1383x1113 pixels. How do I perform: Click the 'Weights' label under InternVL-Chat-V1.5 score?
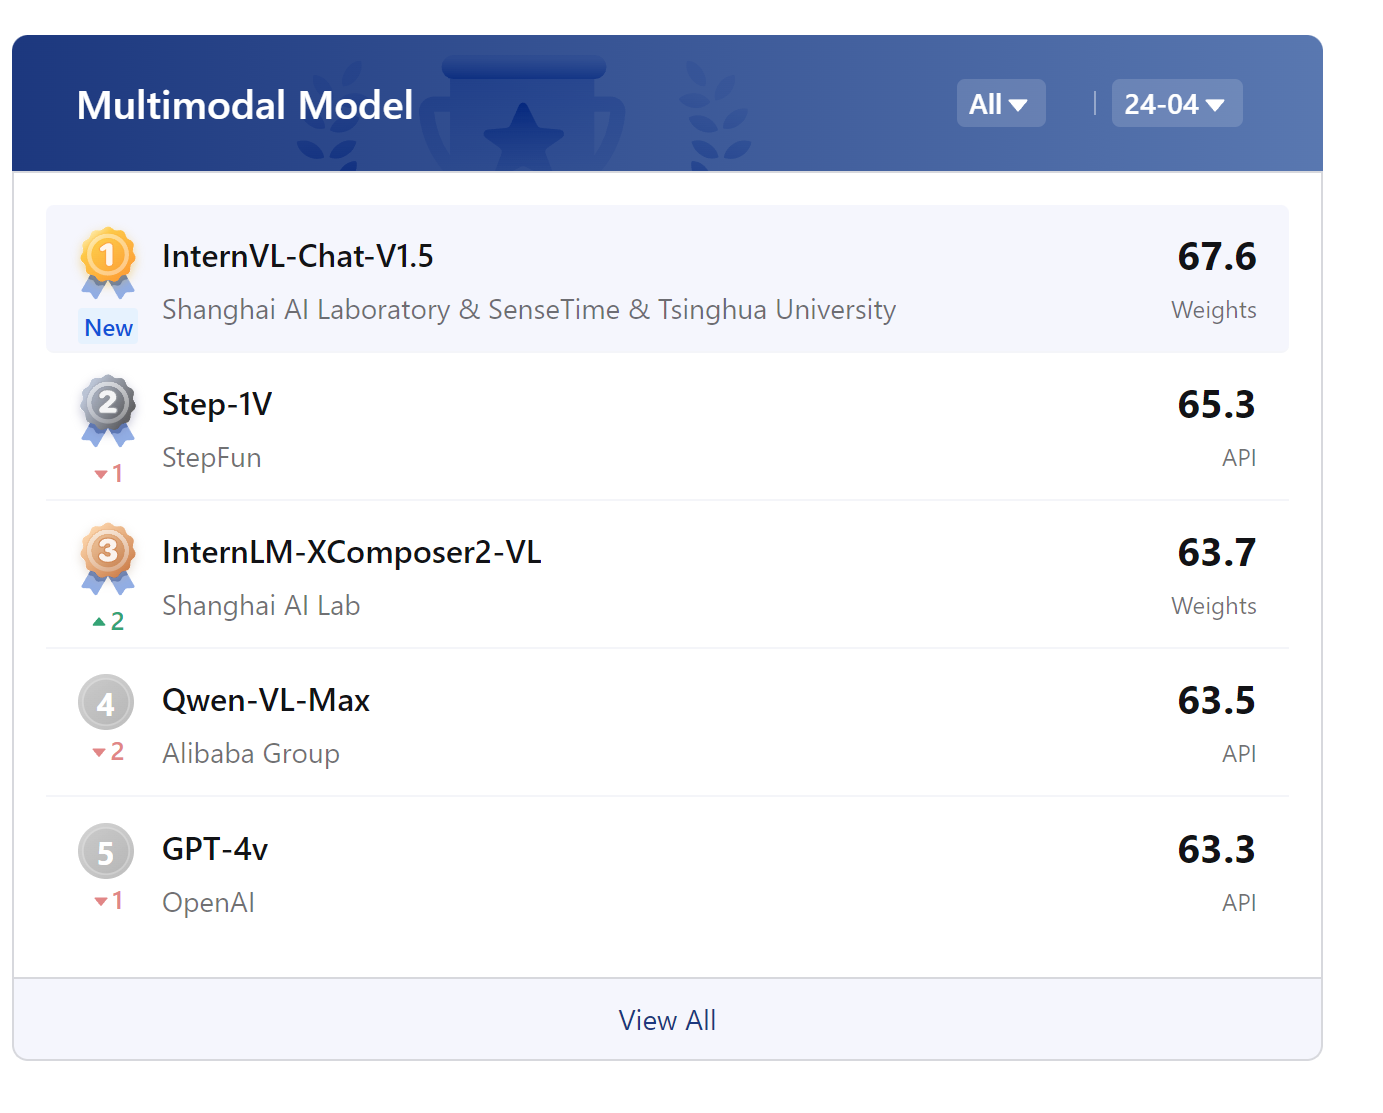pos(1213,310)
